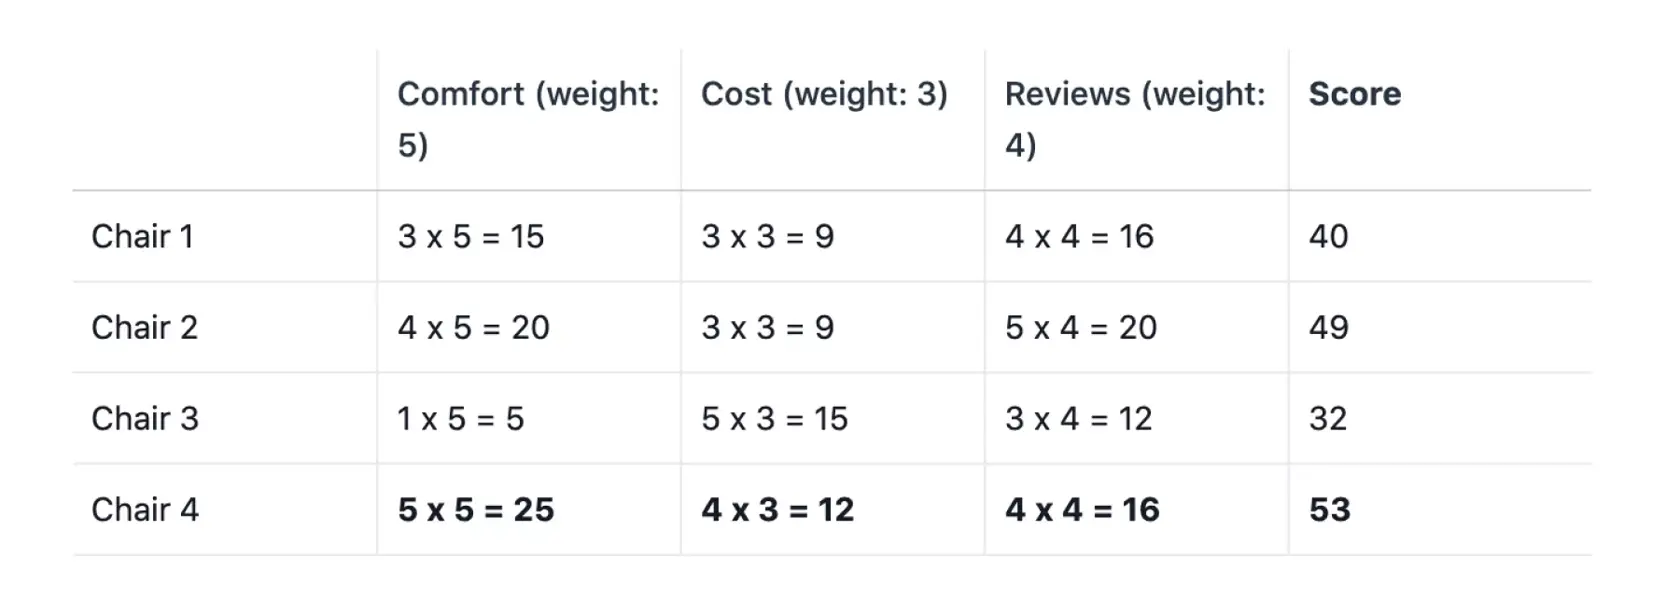Screen dimensions: 1680x600
Task: Click Chair 2 reviews cell 5 x 4 = 20
Action: click(x=1081, y=328)
